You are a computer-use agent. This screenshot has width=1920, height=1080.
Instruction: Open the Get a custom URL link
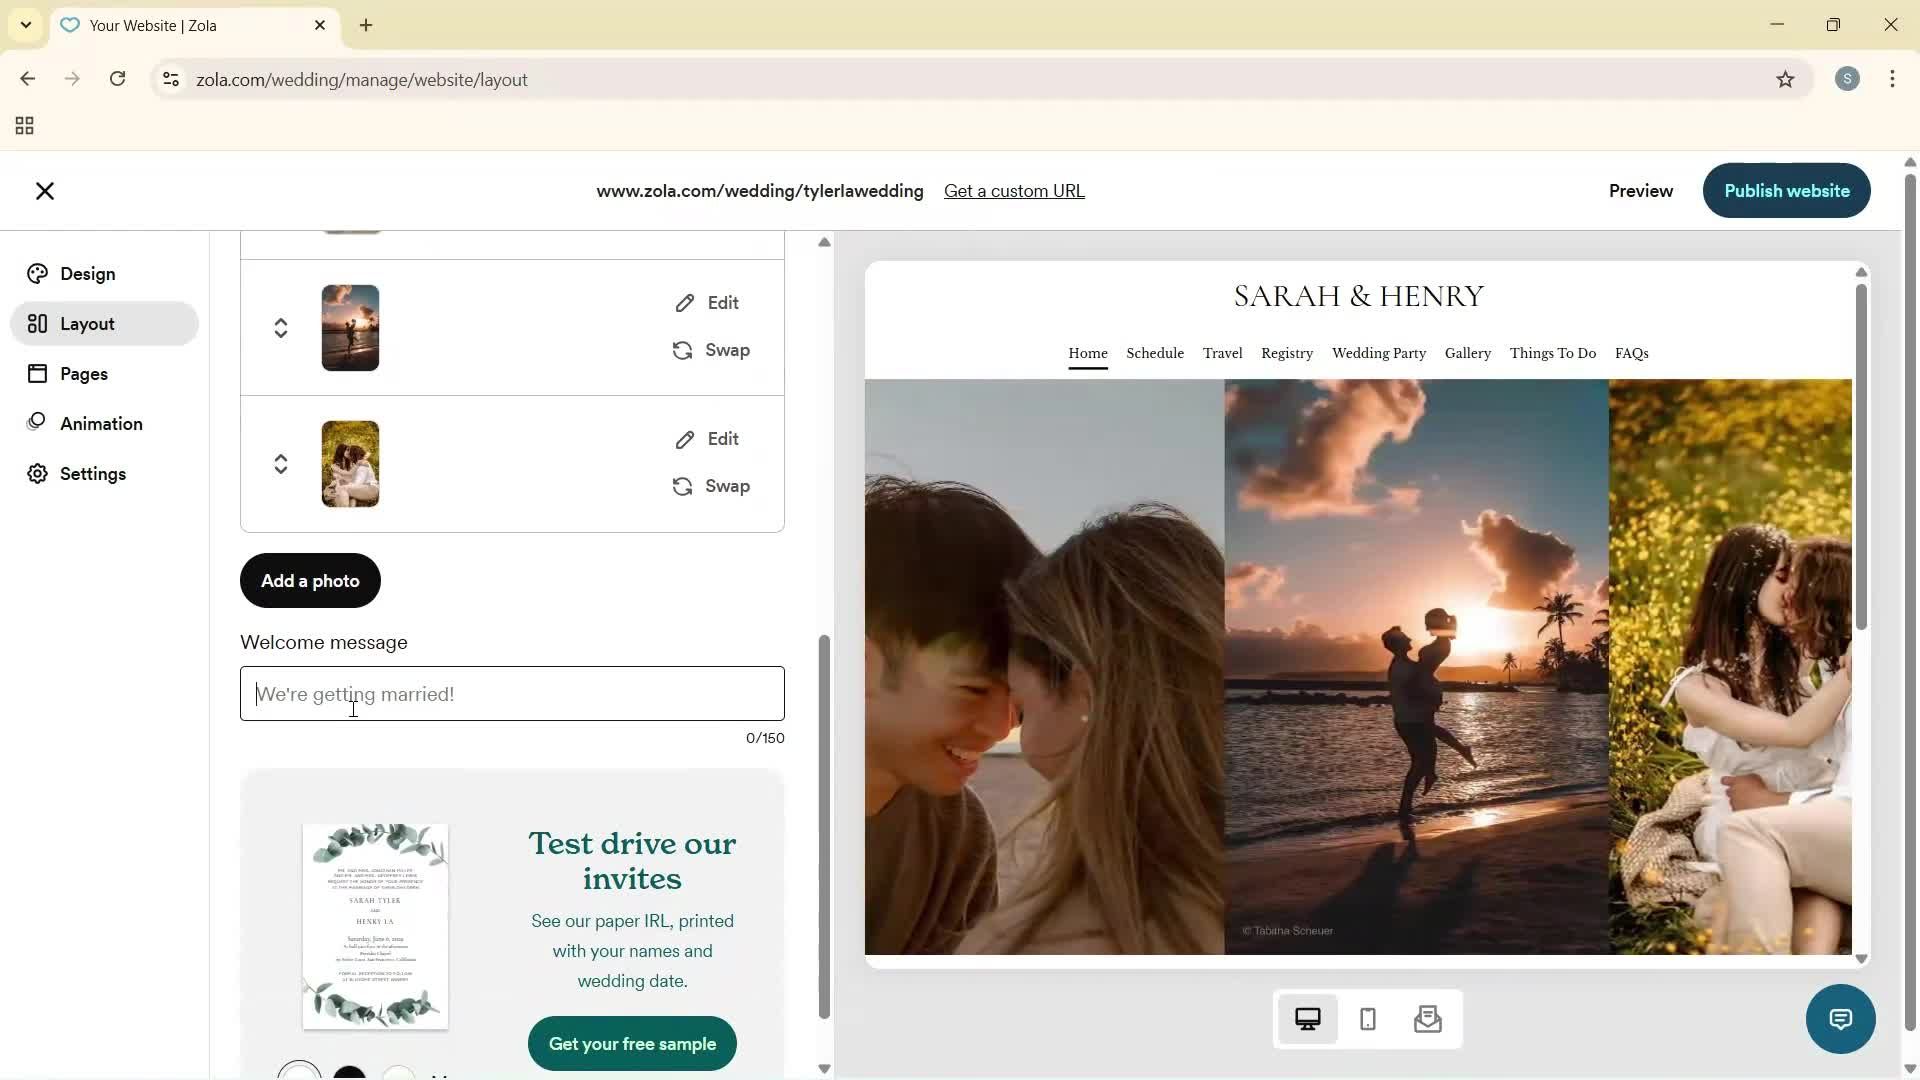pyautogui.click(x=1014, y=190)
